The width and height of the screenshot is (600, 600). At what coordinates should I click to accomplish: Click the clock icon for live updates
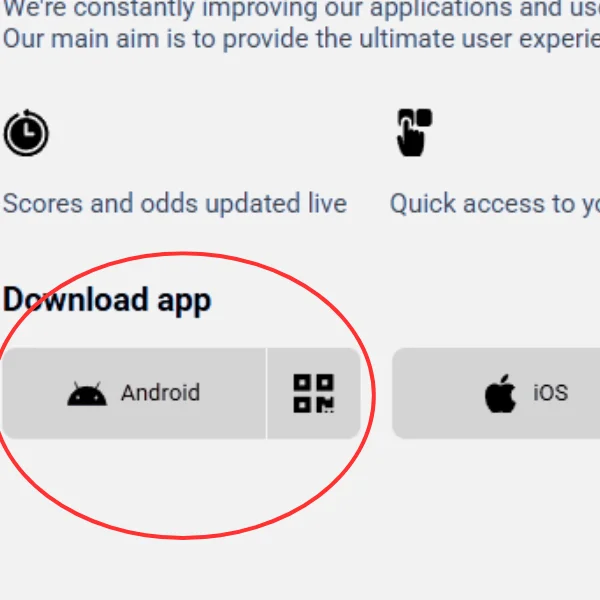[x=26, y=133]
